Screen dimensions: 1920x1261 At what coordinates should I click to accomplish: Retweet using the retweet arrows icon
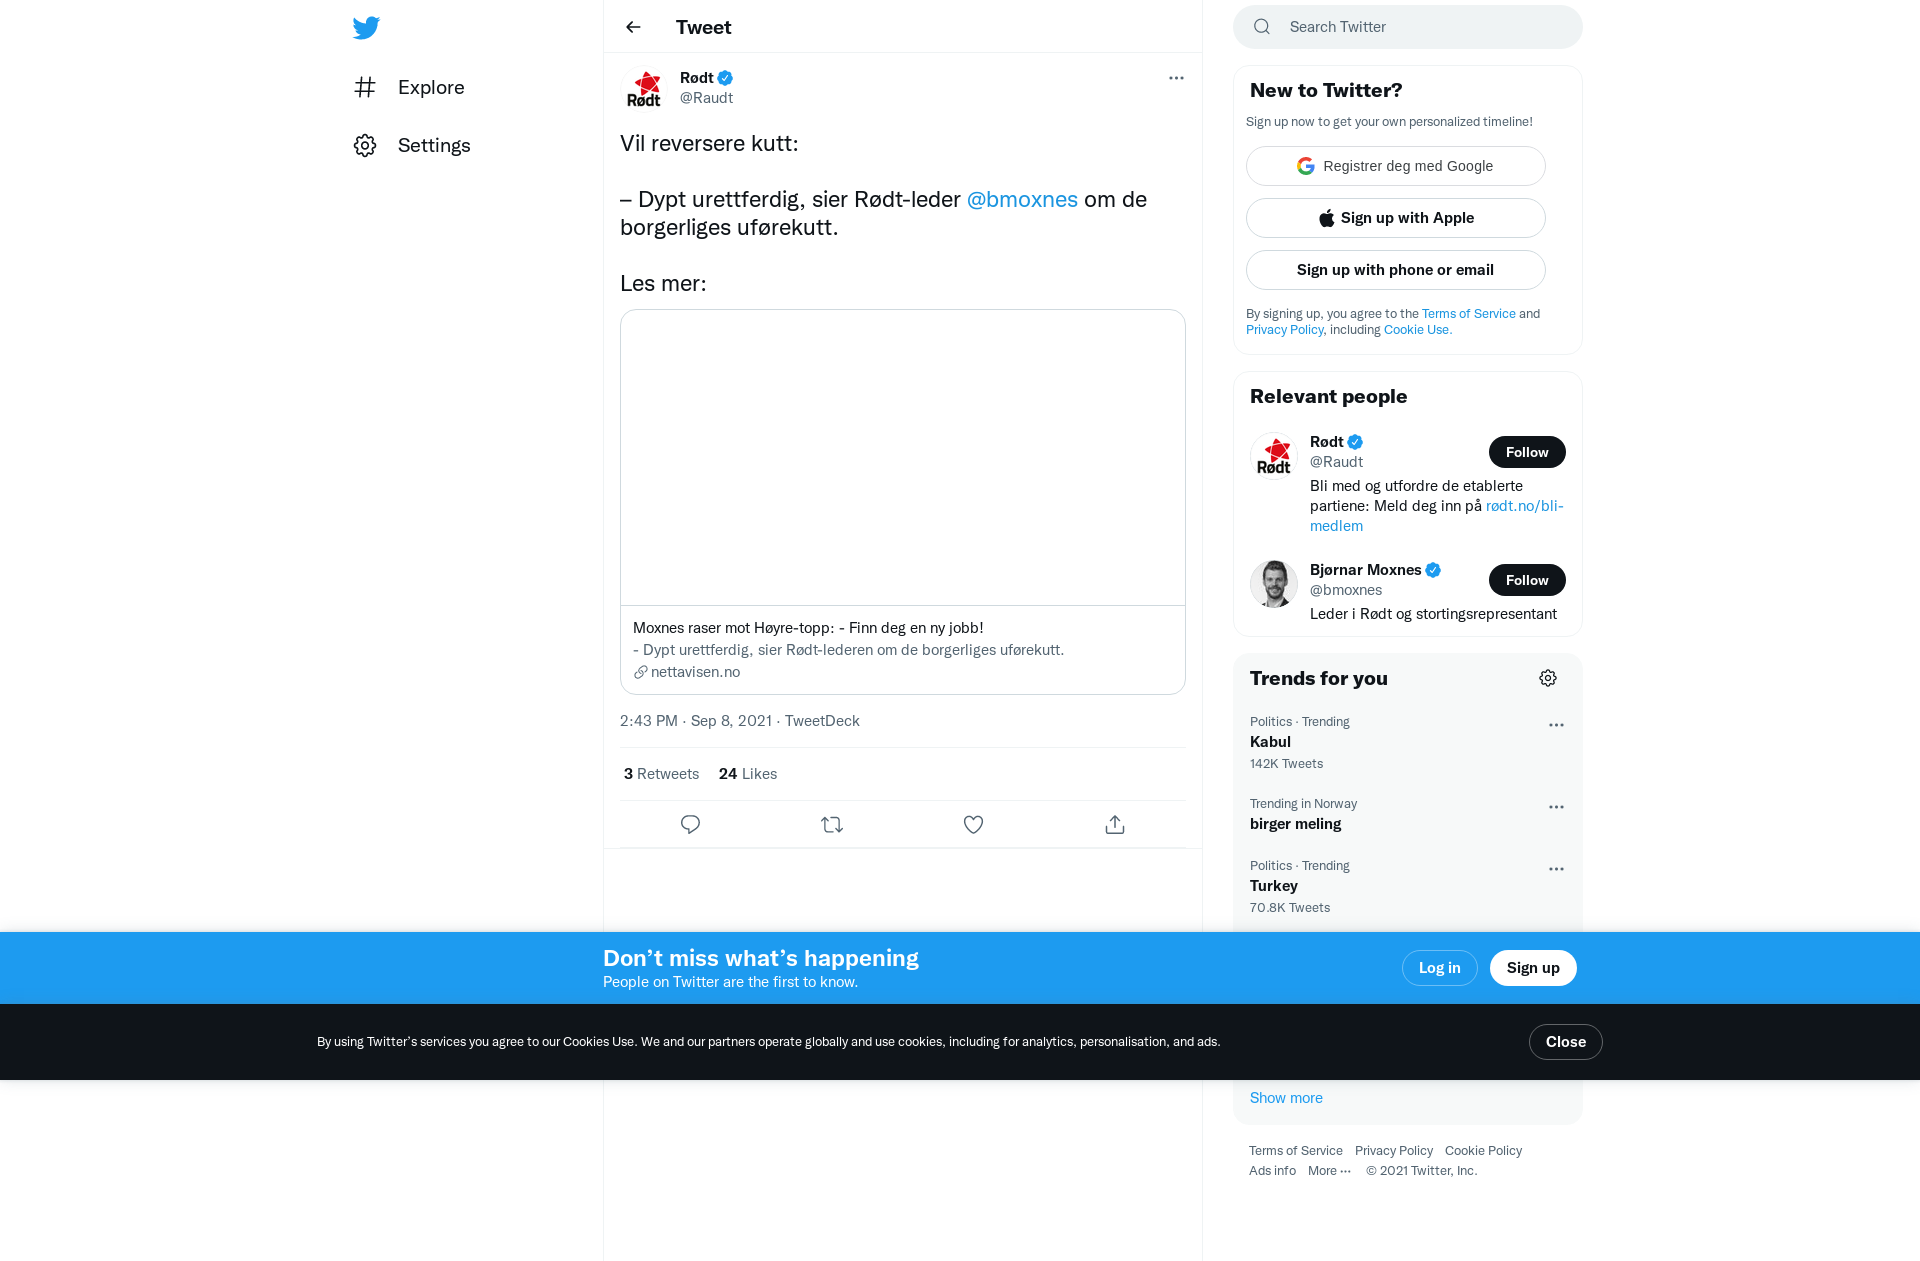(832, 825)
